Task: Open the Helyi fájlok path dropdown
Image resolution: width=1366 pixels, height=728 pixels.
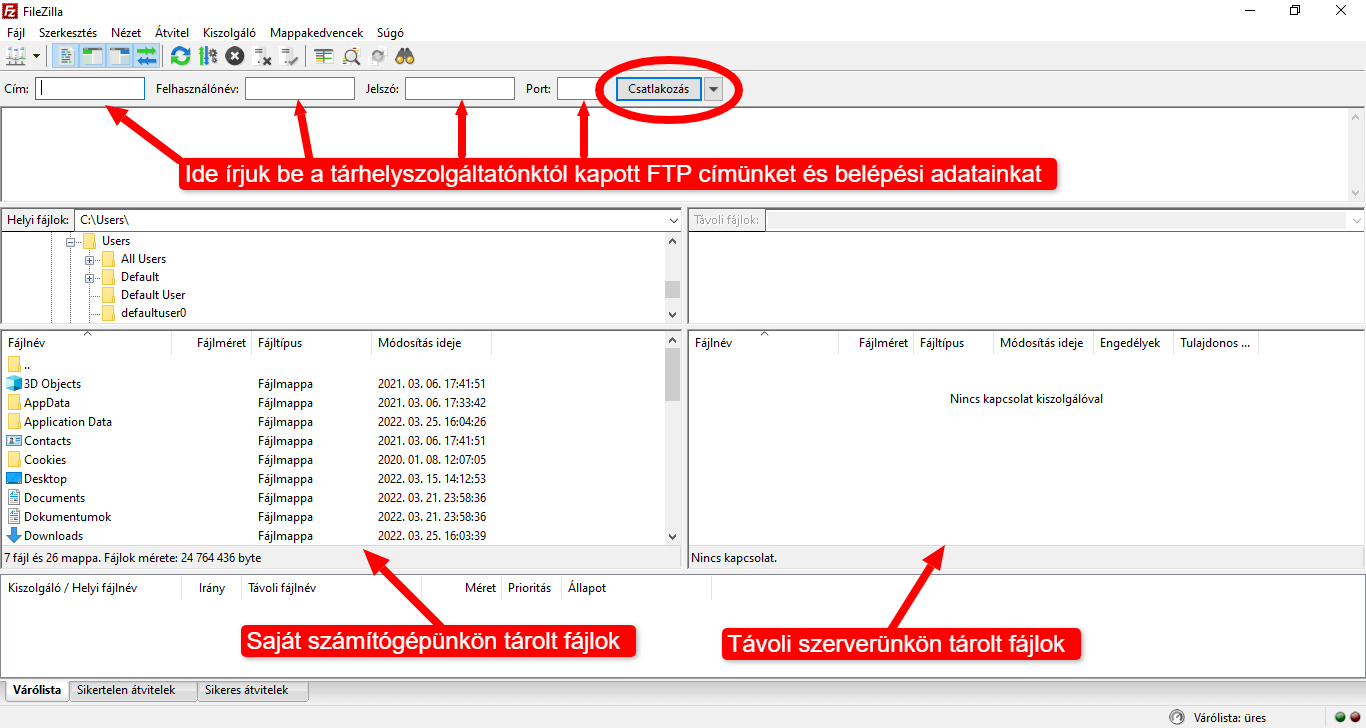Action: pos(672,220)
